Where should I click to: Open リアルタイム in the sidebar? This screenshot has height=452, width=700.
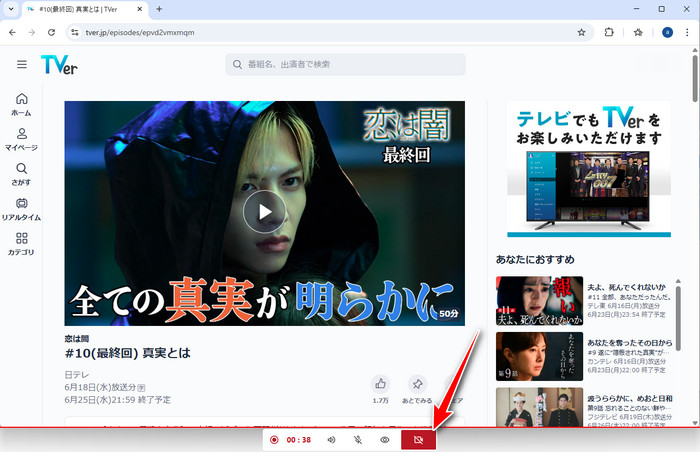point(21,209)
